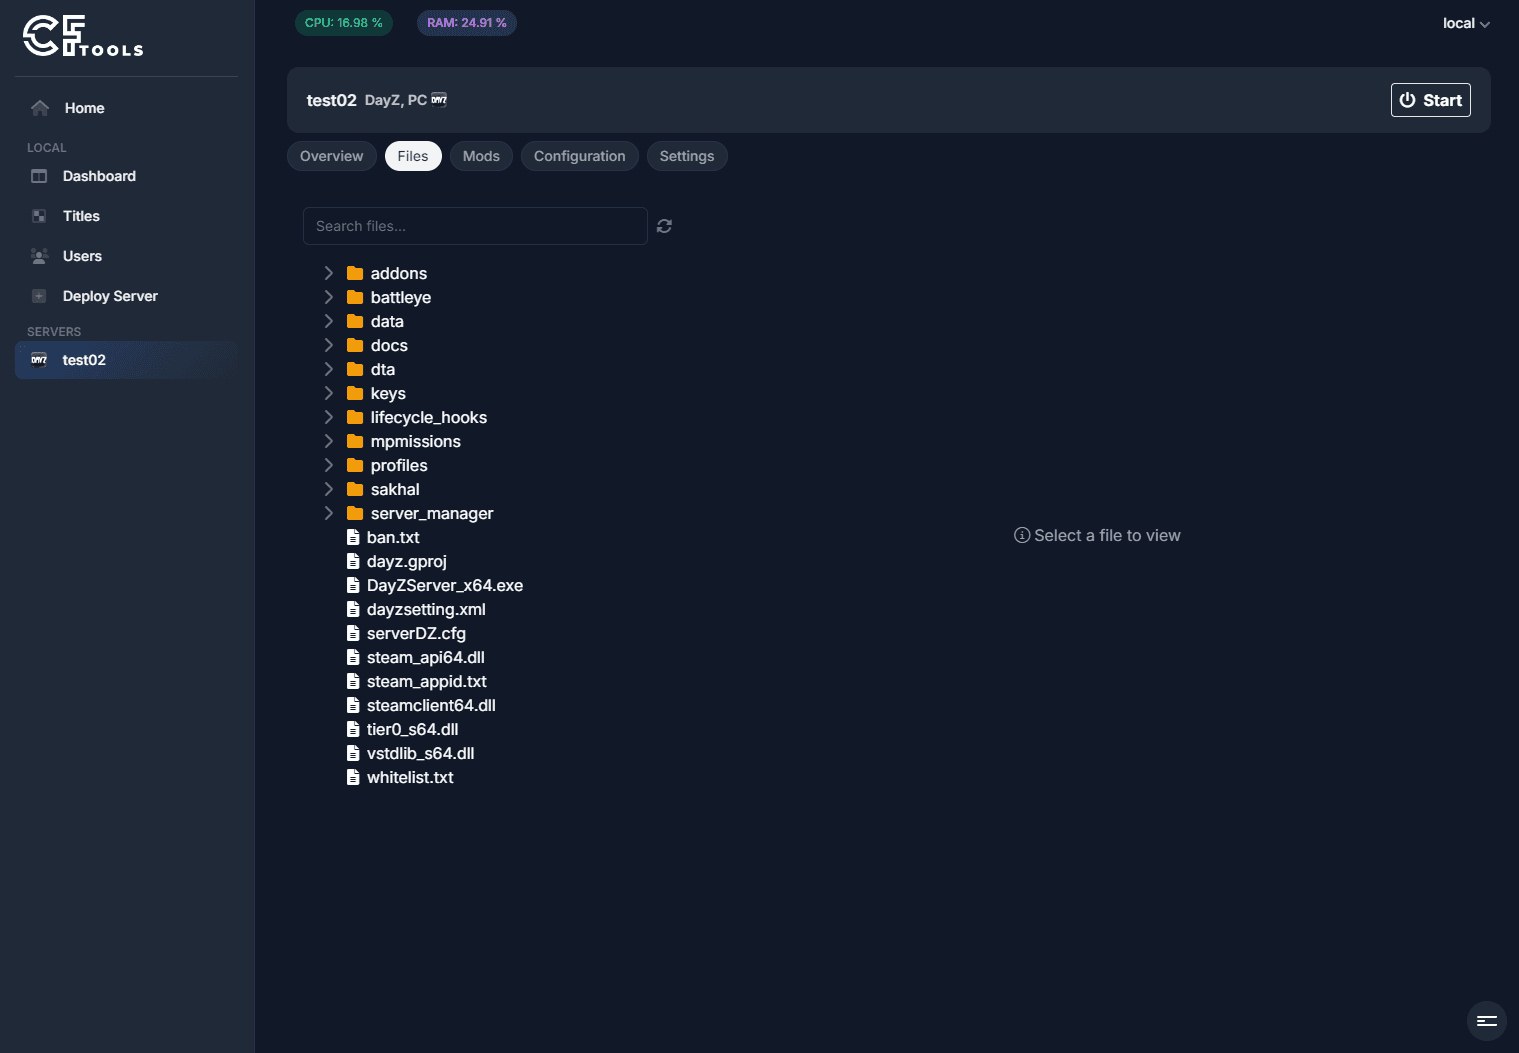Expand the mpmissions folder chevron
Viewport: 1519px width, 1053px height.
[x=328, y=441]
